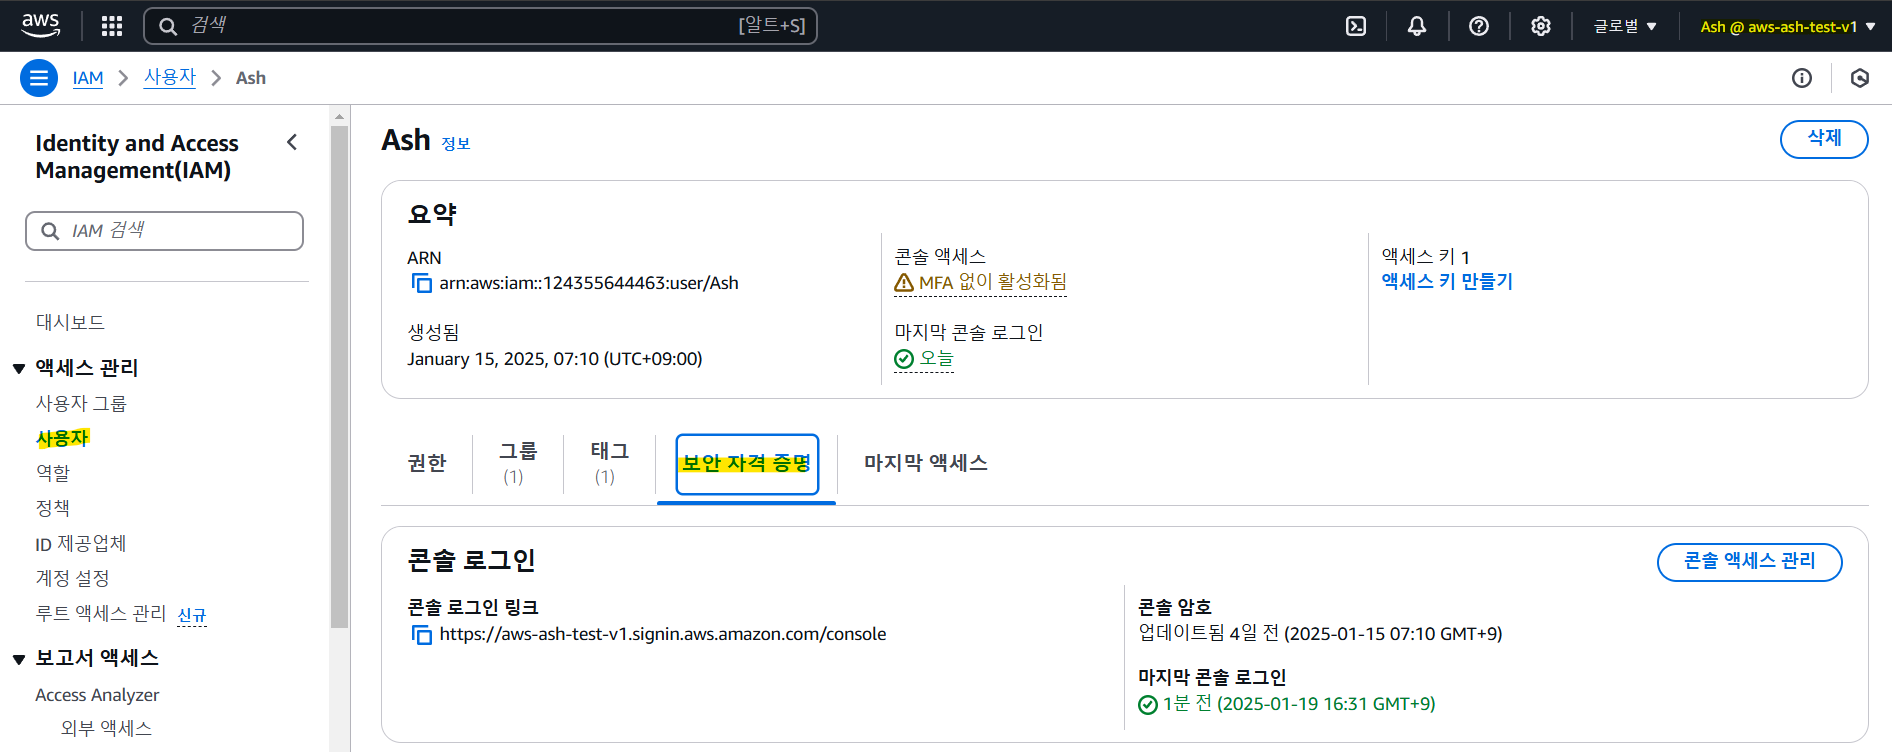This screenshot has width=1892, height=752.
Task: Copy the user ARN with copy icon
Action: point(422,283)
